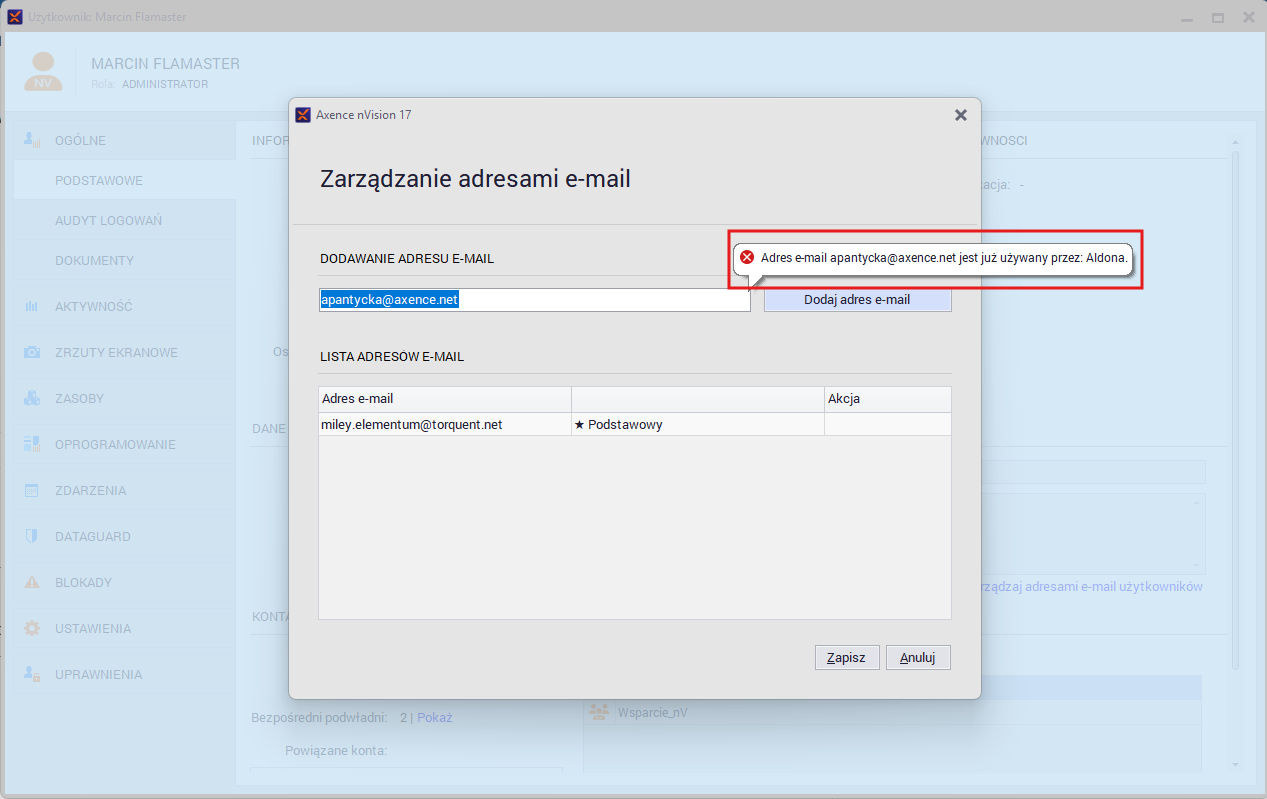Open ZASOBY using its sidebar icon
This screenshot has width=1267, height=799.
(32, 398)
